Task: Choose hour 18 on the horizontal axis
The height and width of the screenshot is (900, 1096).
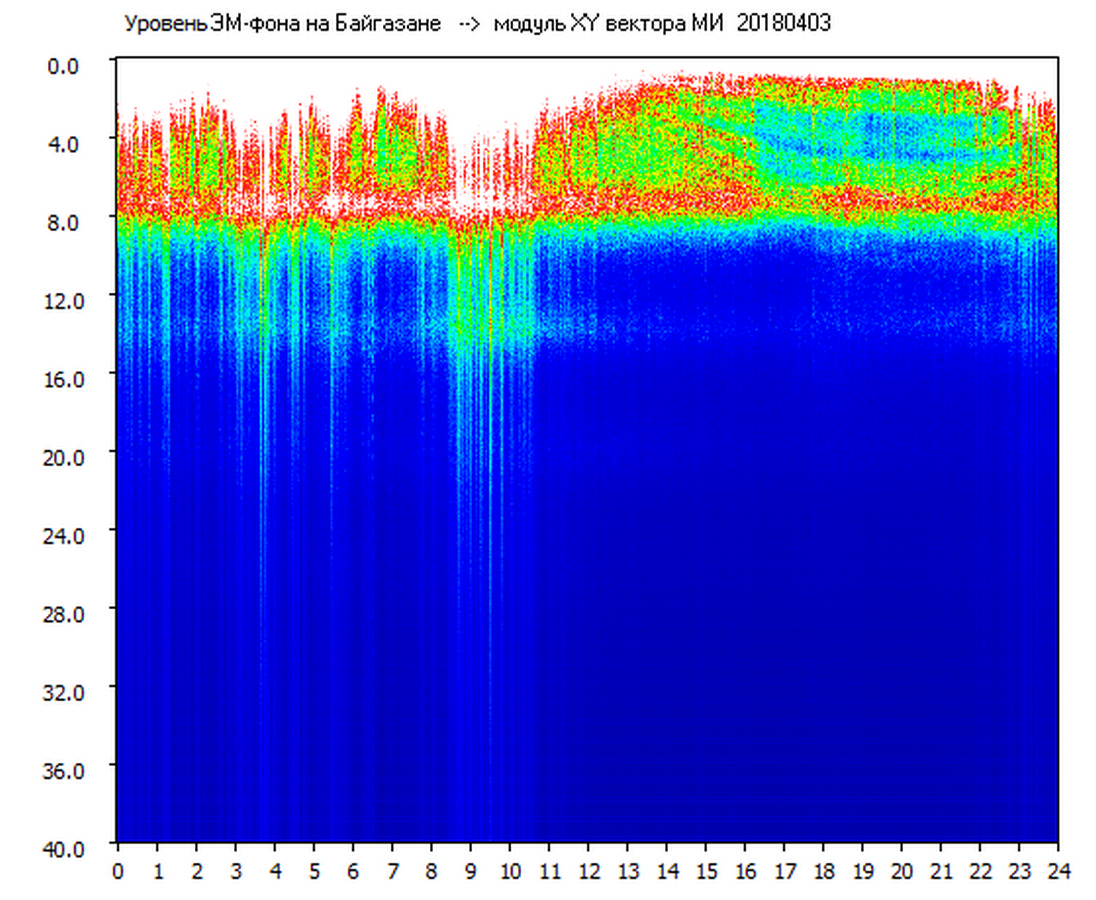Action: click(x=823, y=870)
